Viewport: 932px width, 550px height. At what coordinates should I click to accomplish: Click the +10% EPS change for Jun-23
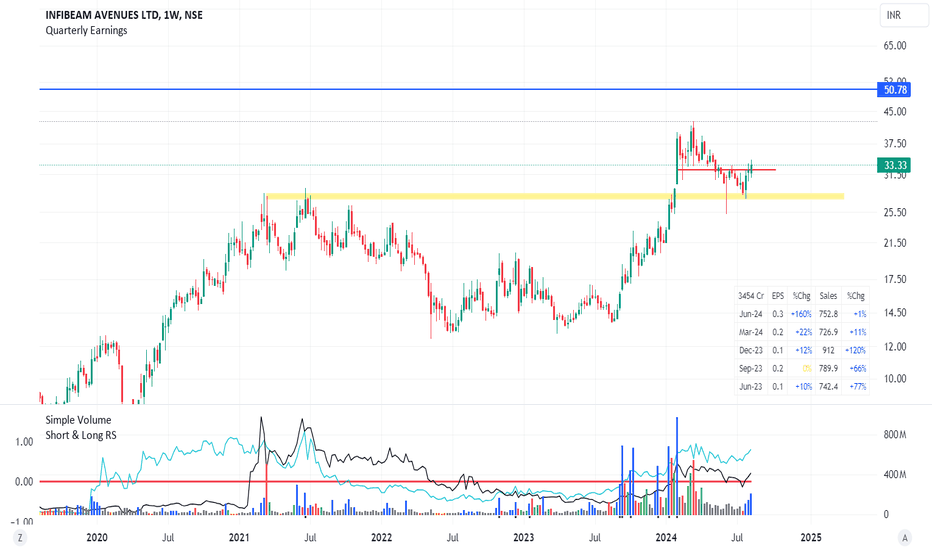[x=802, y=386]
